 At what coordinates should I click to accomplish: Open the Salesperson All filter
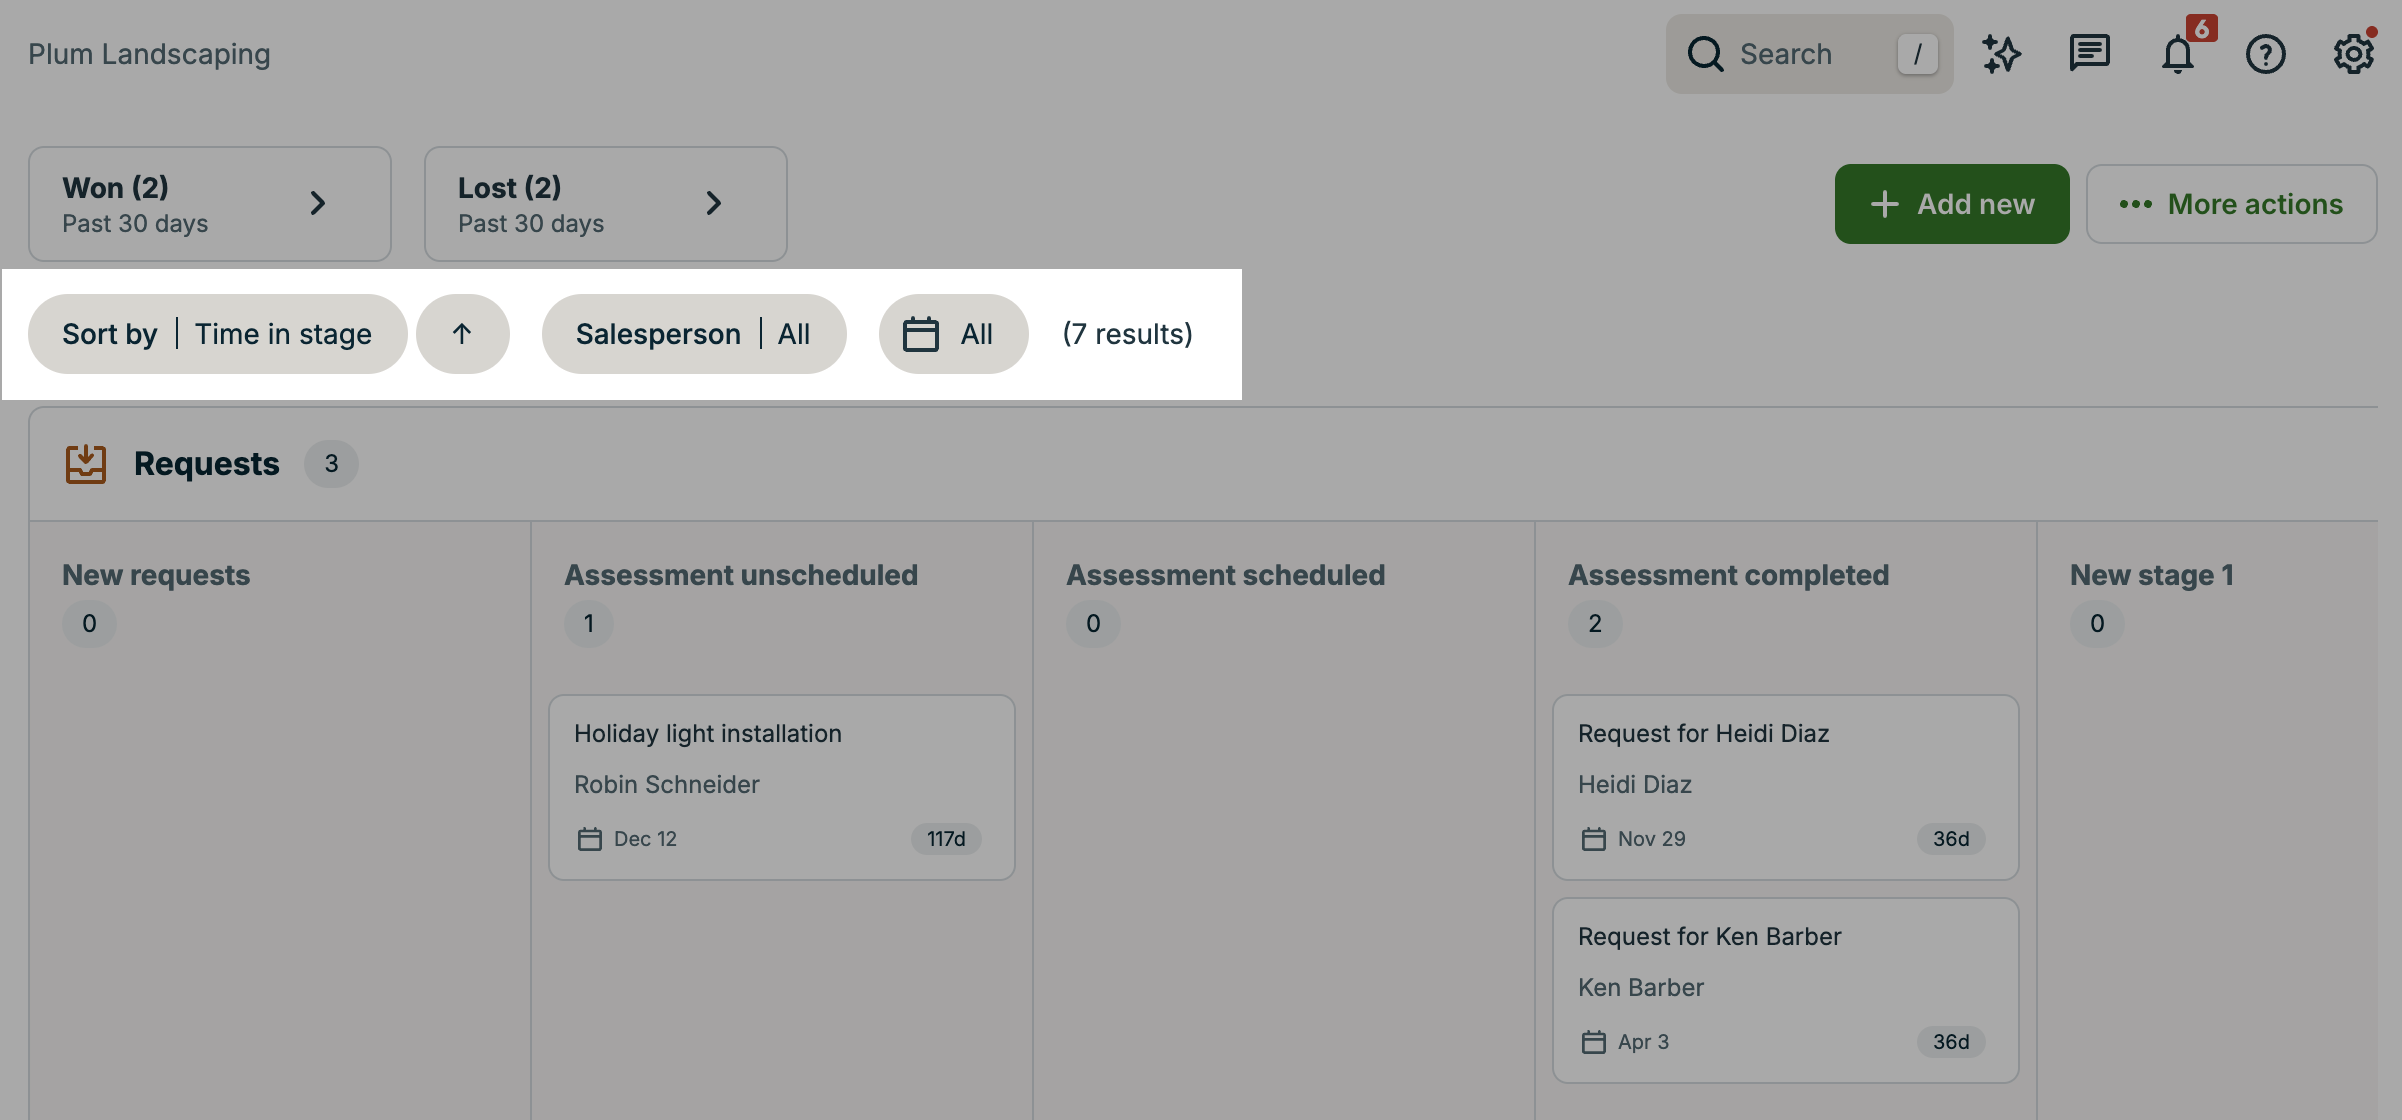(694, 334)
